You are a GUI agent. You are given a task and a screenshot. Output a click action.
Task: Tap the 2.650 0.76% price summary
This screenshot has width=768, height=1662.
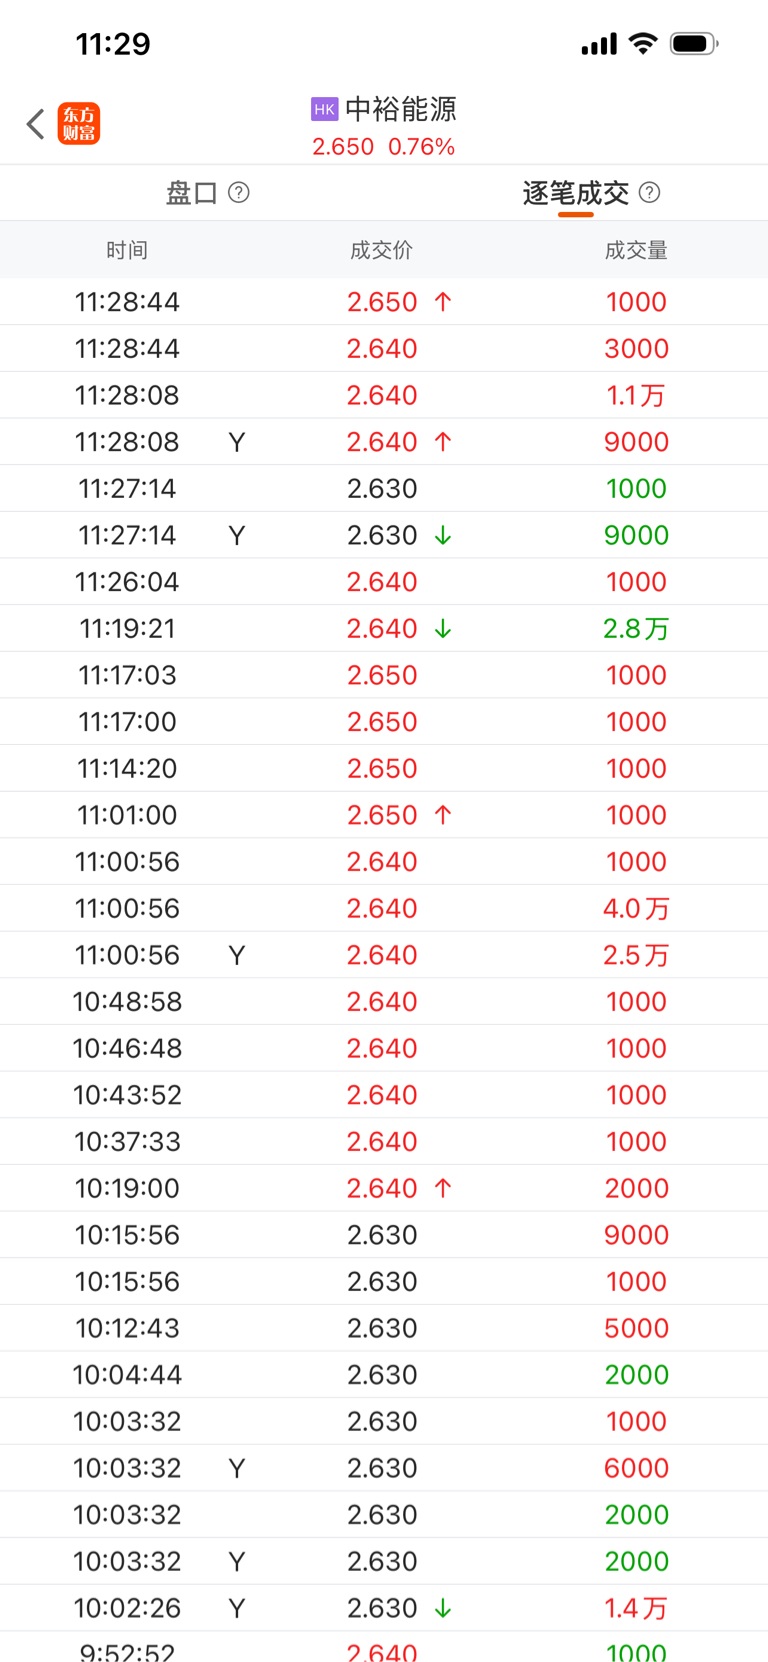tap(383, 147)
